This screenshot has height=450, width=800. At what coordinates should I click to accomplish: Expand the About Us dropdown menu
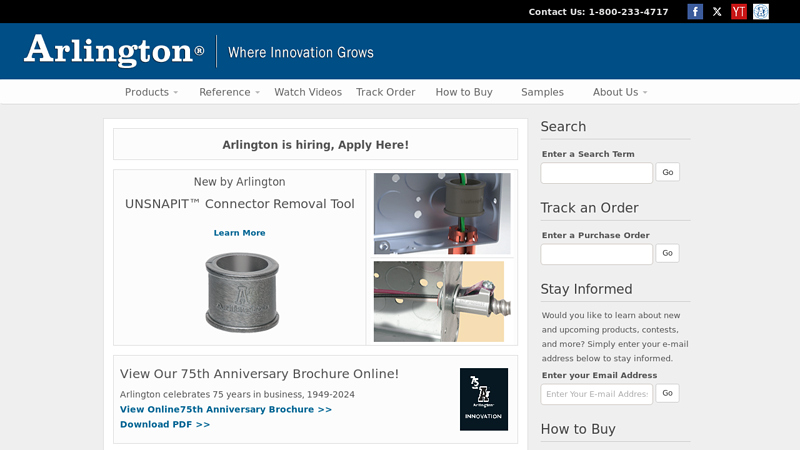[x=620, y=92]
